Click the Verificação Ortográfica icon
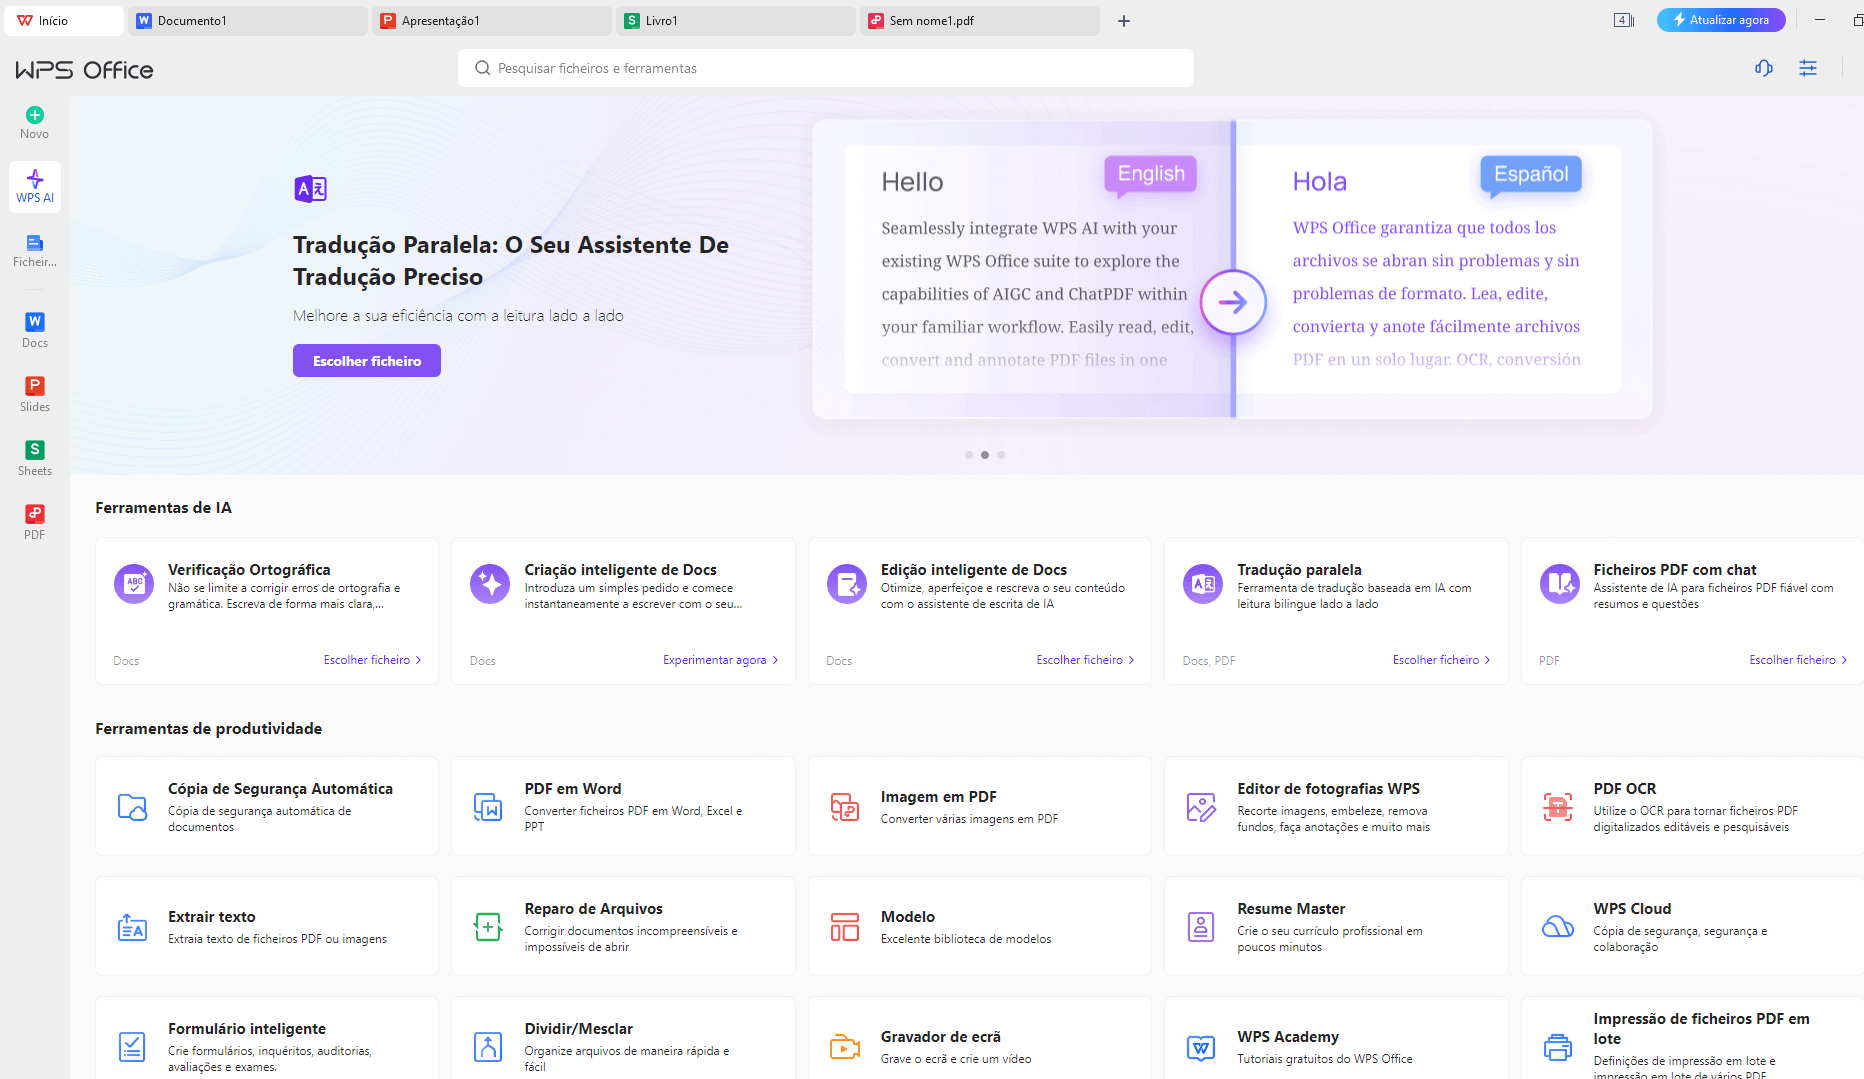This screenshot has width=1864, height=1079. coord(134,583)
